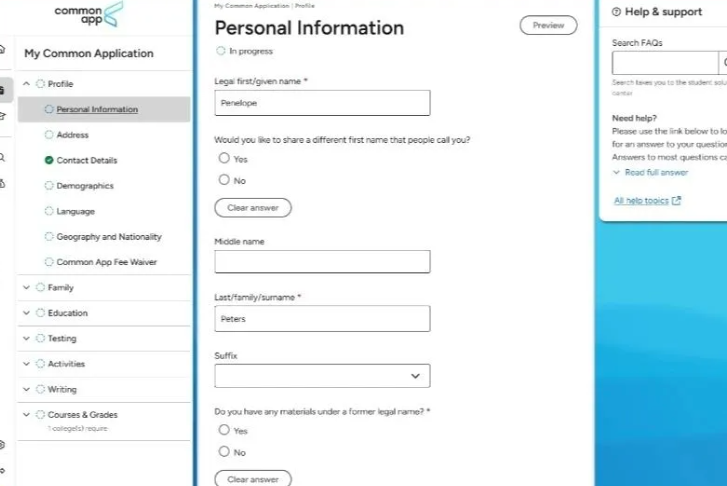This screenshot has height=486, width=727.
Task: Open Demographics in the sidebar
Action: 85,186
